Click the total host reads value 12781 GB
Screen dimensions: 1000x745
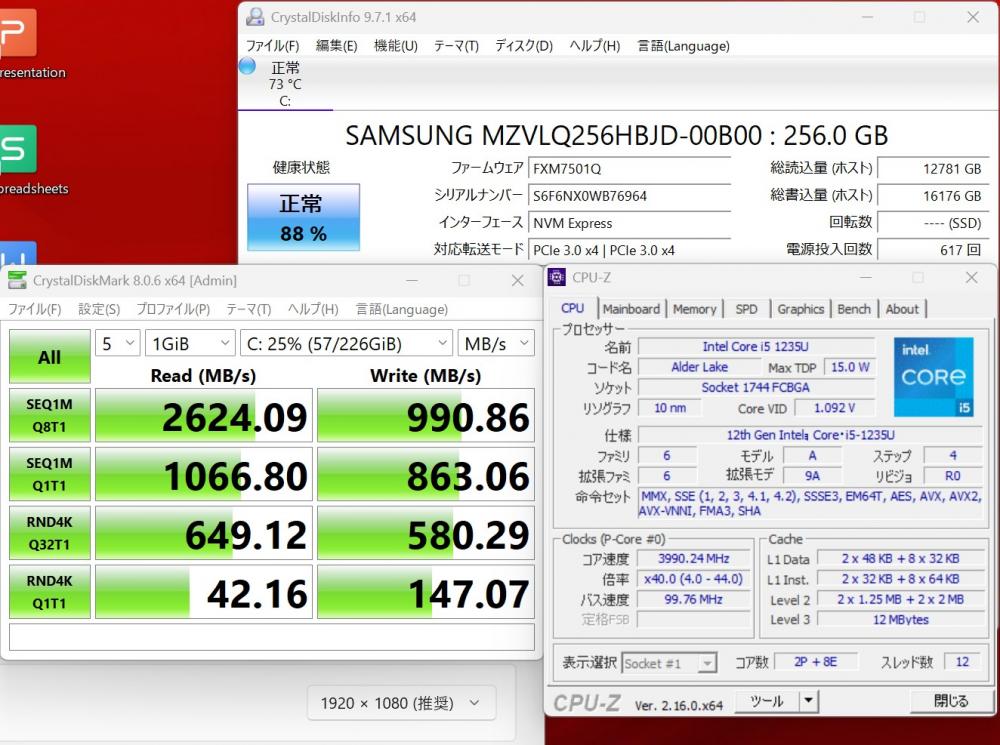933,168
